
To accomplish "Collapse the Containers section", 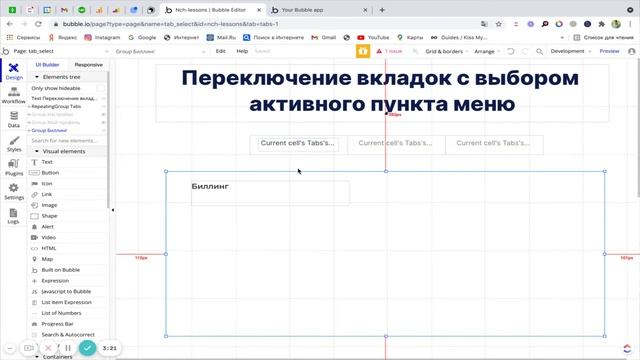I will pyautogui.click(x=37, y=356).
